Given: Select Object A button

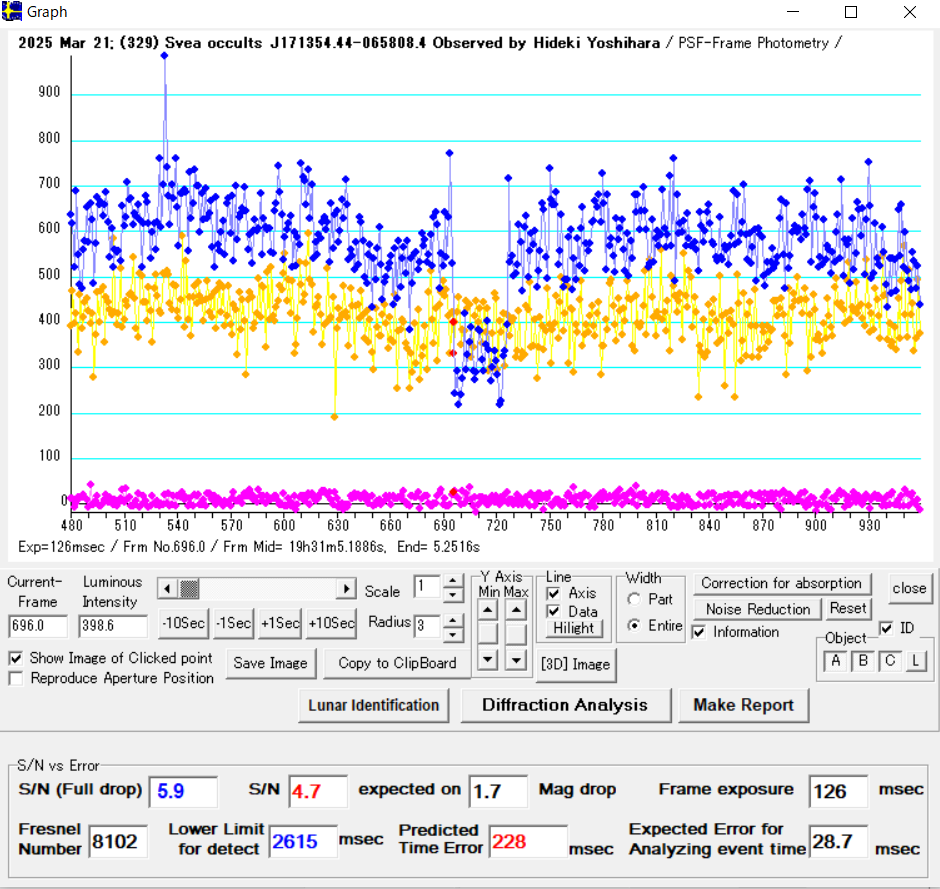Looking at the screenshot, I should (835, 661).
